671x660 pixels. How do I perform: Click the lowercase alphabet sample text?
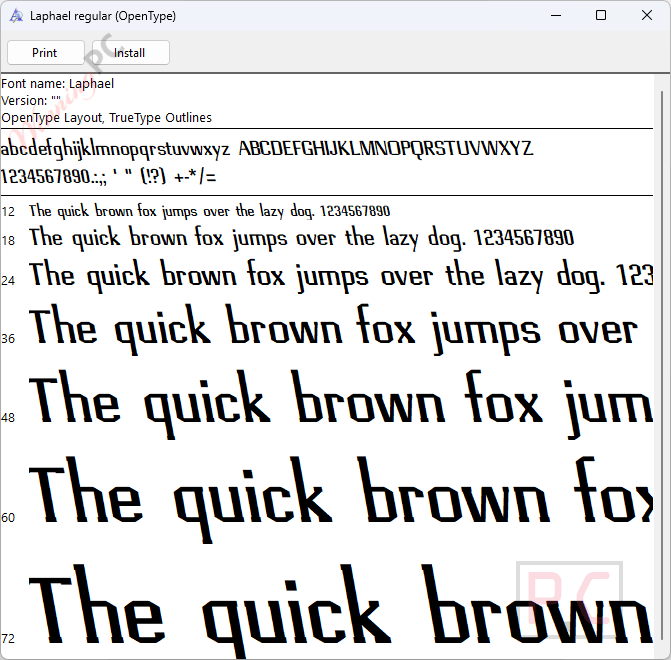tap(115, 149)
